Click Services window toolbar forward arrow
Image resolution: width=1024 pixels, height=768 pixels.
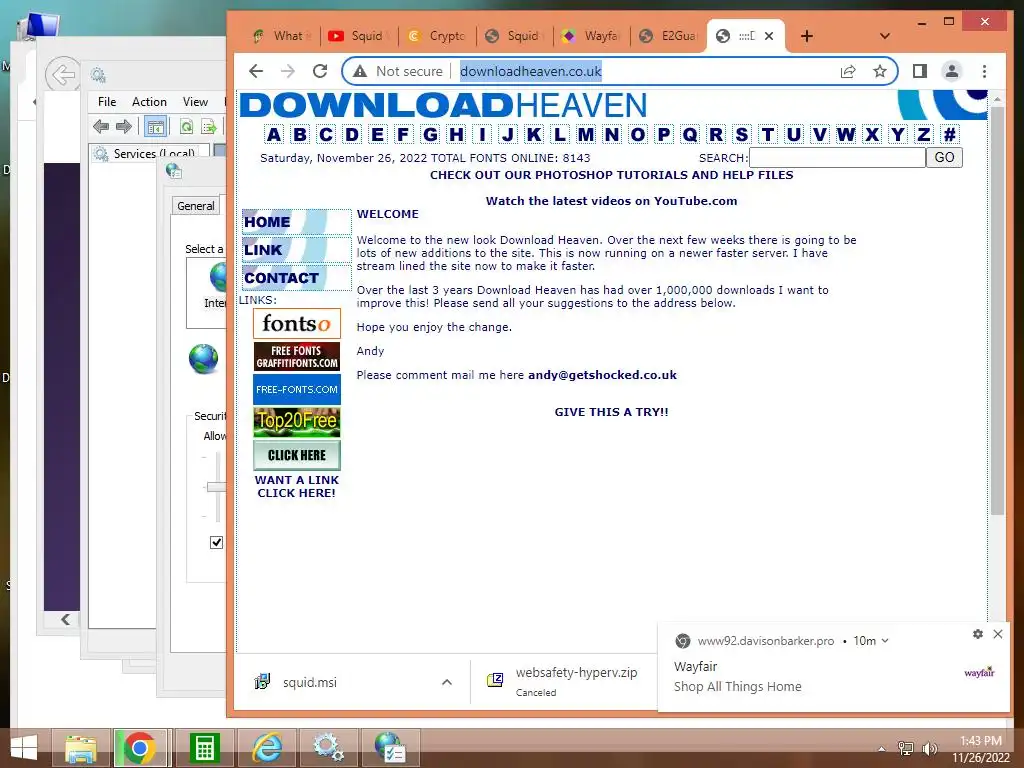pyautogui.click(x=124, y=127)
